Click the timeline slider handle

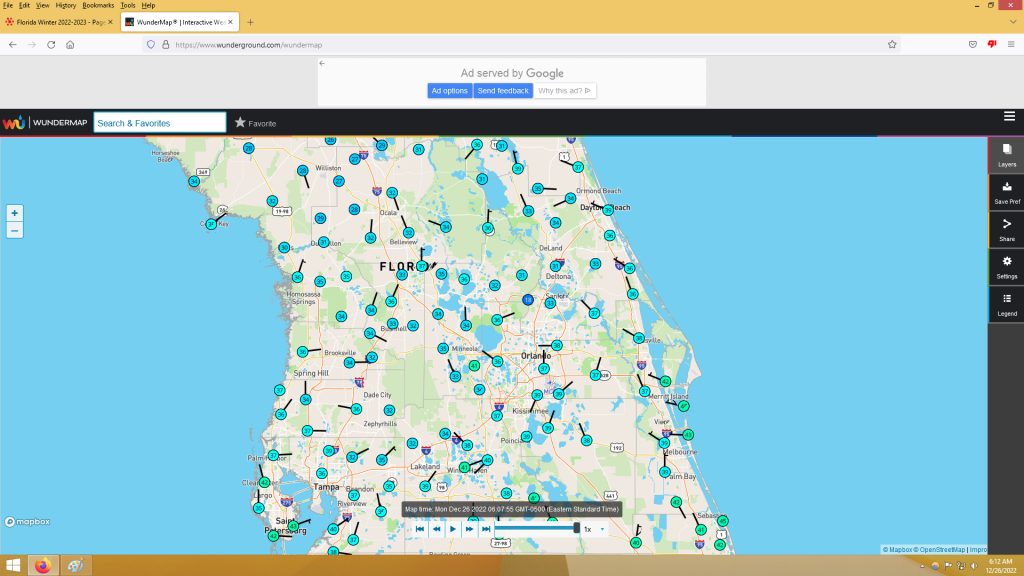click(576, 528)
